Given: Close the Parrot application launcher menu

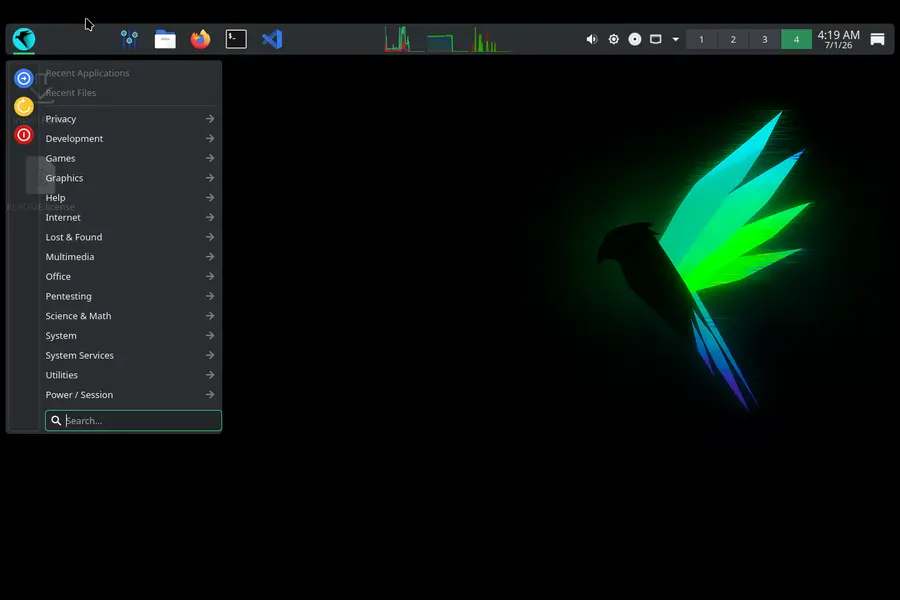Looking at the screenshot, I should coord(24,39).
